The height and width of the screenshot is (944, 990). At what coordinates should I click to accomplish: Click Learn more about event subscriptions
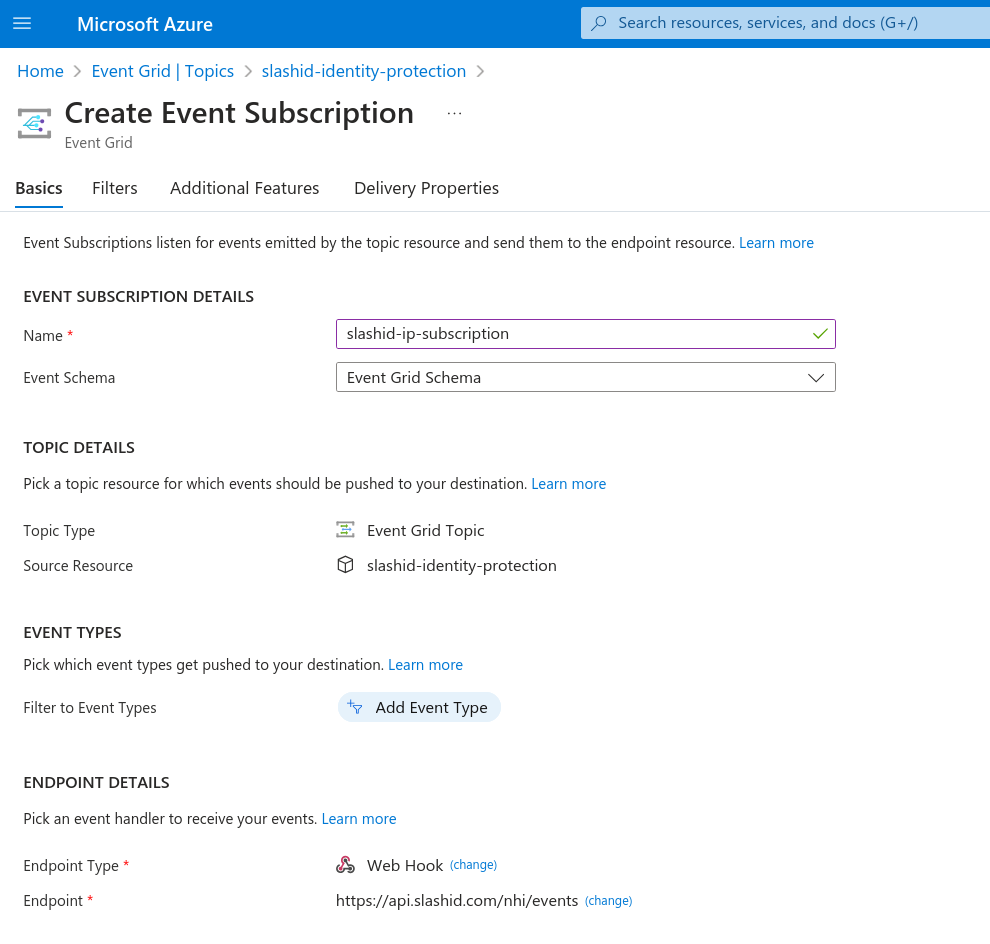(776, 242)
